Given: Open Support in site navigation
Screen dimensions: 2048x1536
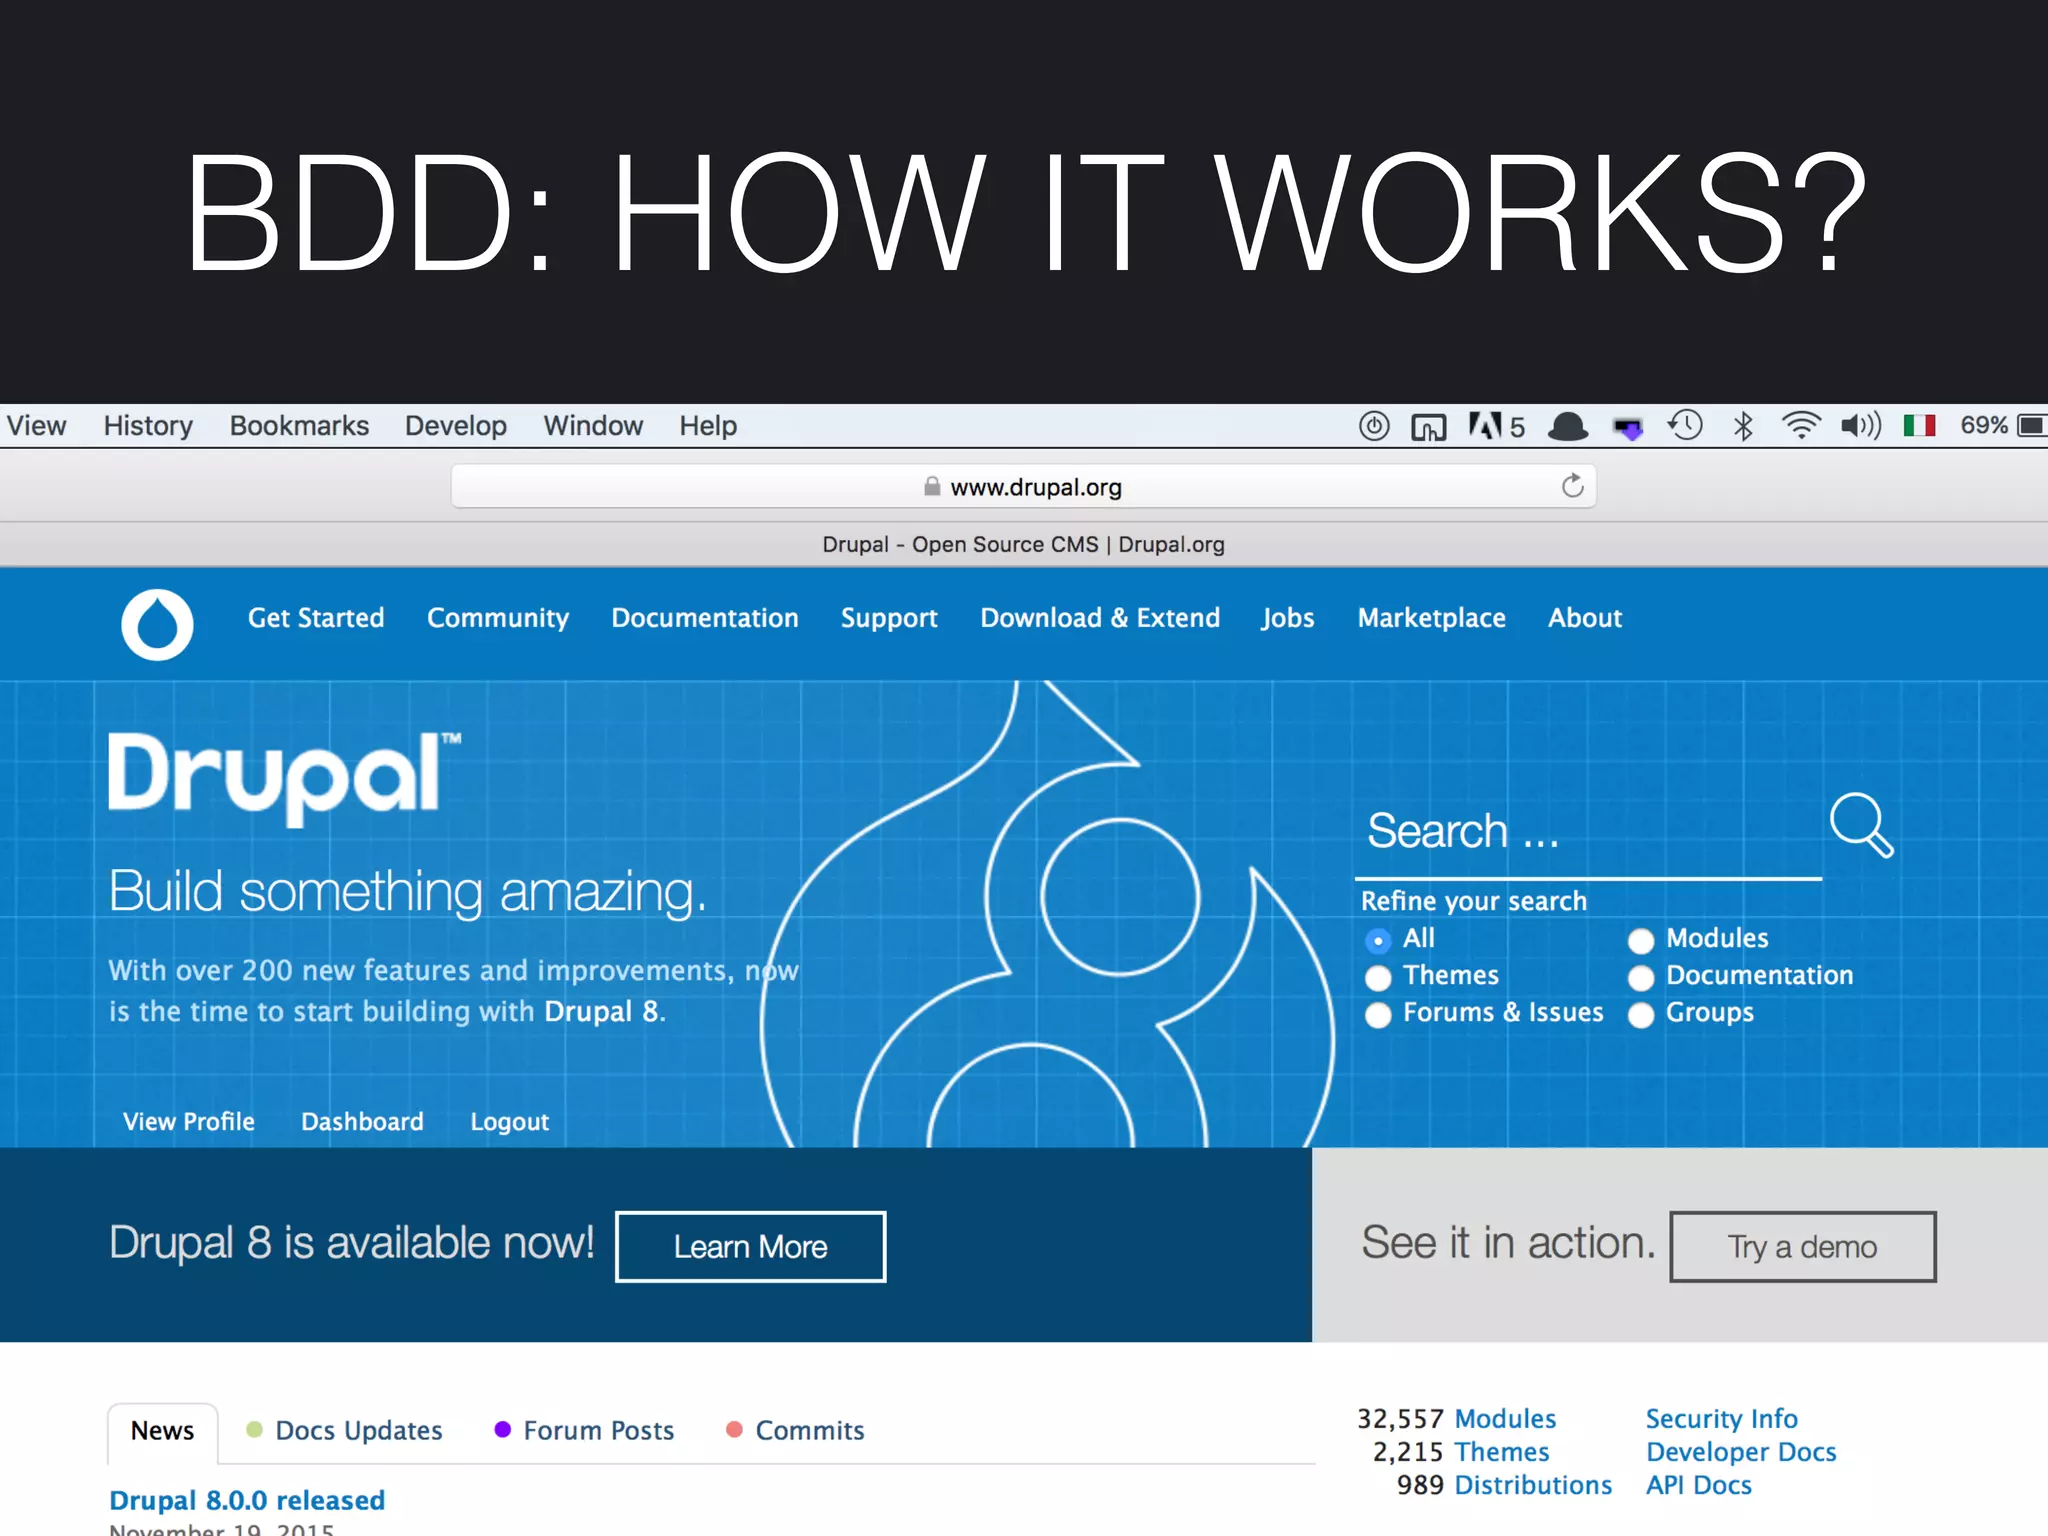Looking at the screenshot, I should click(889, 618).
